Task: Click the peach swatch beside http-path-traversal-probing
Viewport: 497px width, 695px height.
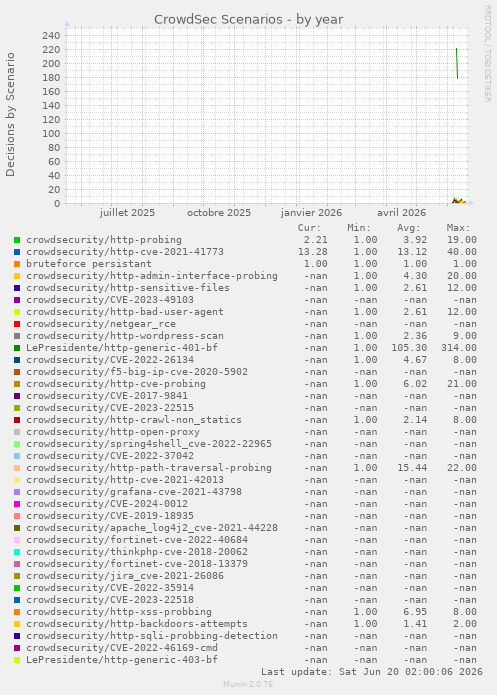Action: click(x=17, y=468)
